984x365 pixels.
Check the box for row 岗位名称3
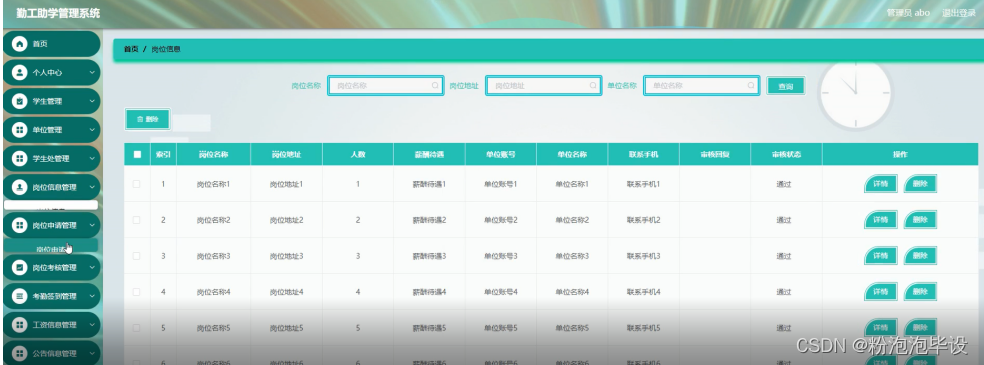coord(137,256)
